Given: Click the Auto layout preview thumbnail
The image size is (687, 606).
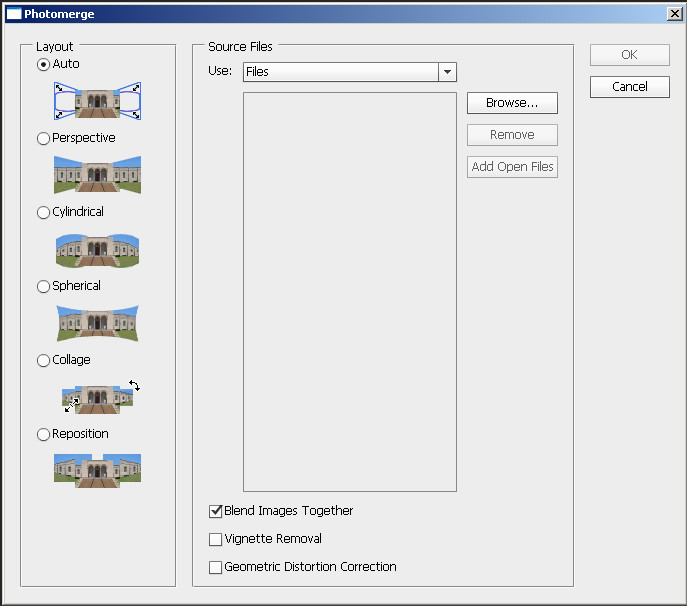Looking at the screenshot, I should [97, 101].
